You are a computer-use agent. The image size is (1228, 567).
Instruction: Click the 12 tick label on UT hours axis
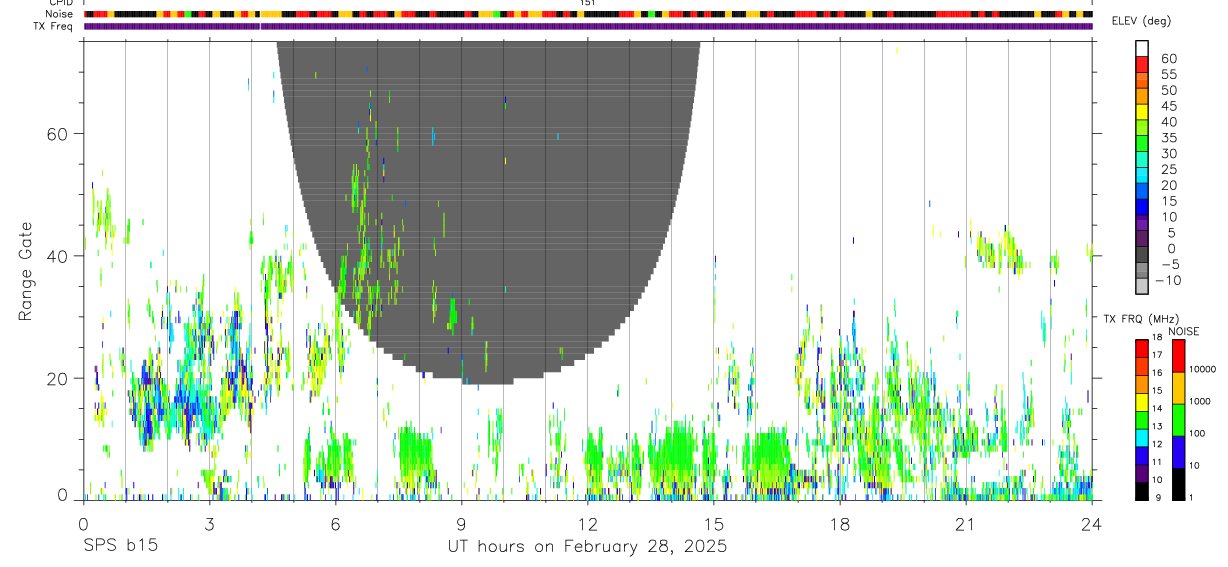click(587, 524)
